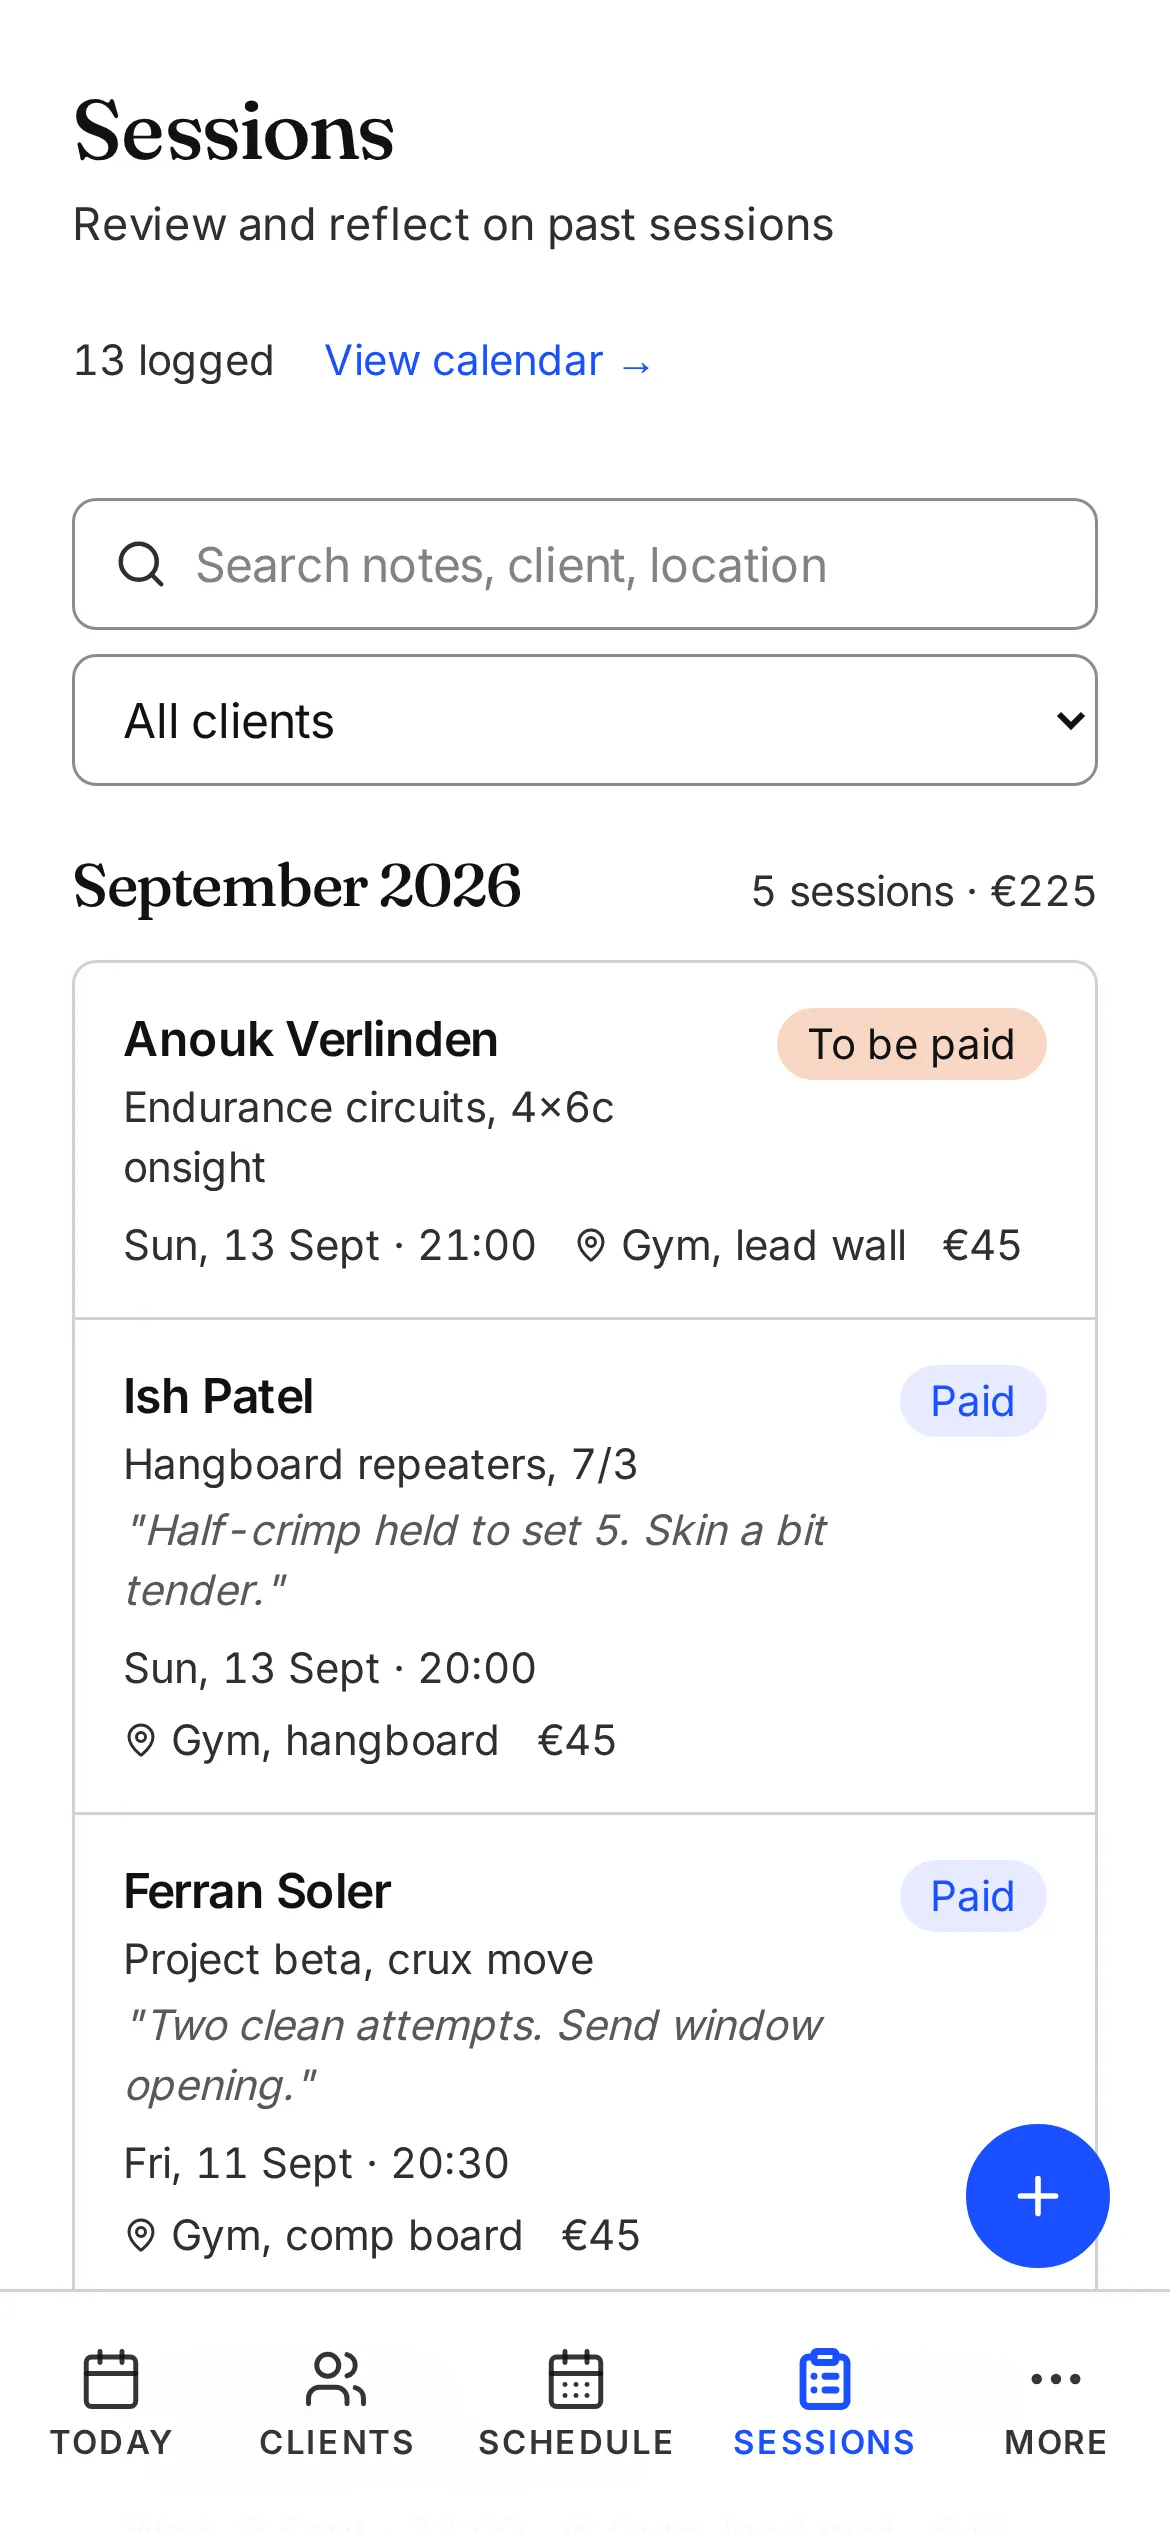
Task: Open Ferran Soler project beta session
Action: click(585, 2052)
